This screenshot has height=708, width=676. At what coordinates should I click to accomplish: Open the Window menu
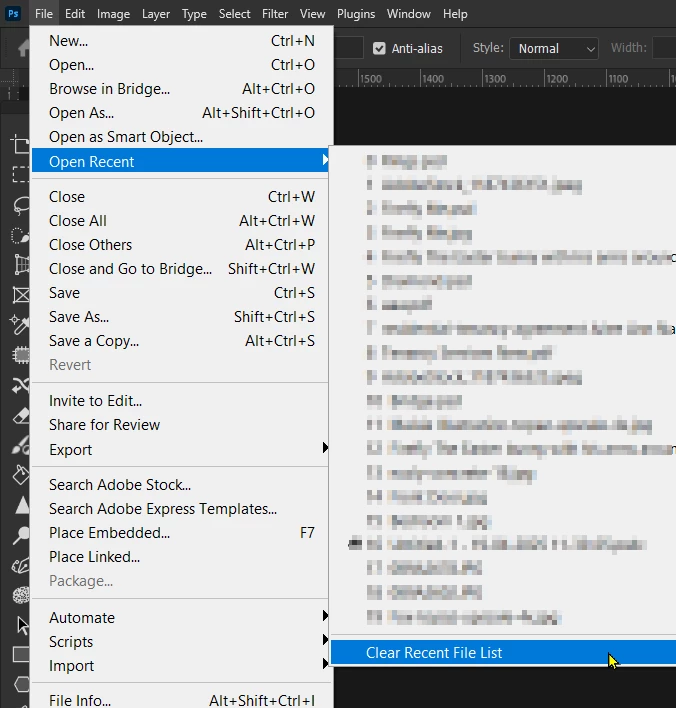pos(409,14)
